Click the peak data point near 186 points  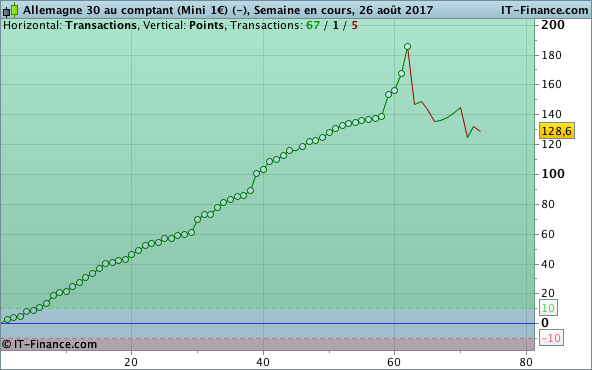pos(407,47)
